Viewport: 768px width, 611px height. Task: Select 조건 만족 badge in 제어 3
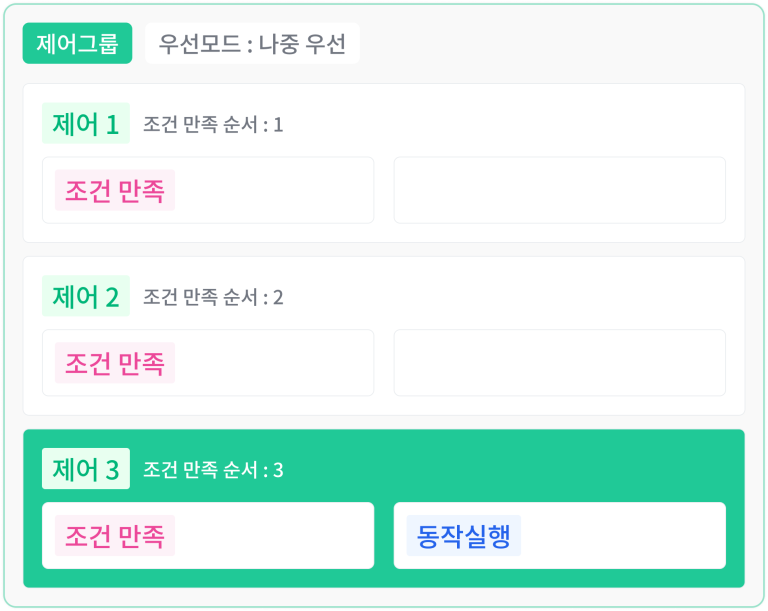pyautogui.click(x=115, y=536)
